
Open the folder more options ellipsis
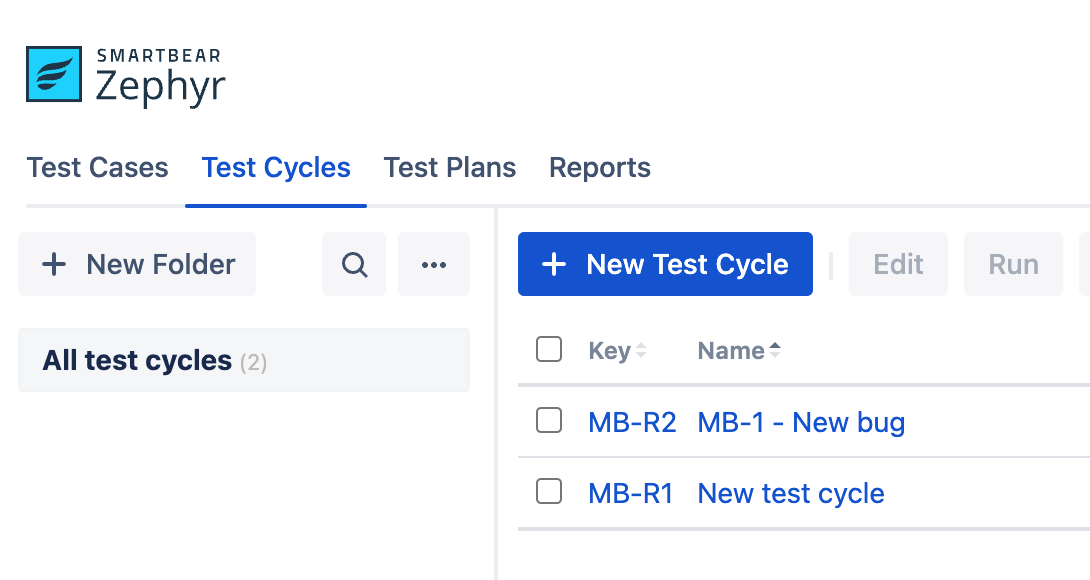pos(434,265)
